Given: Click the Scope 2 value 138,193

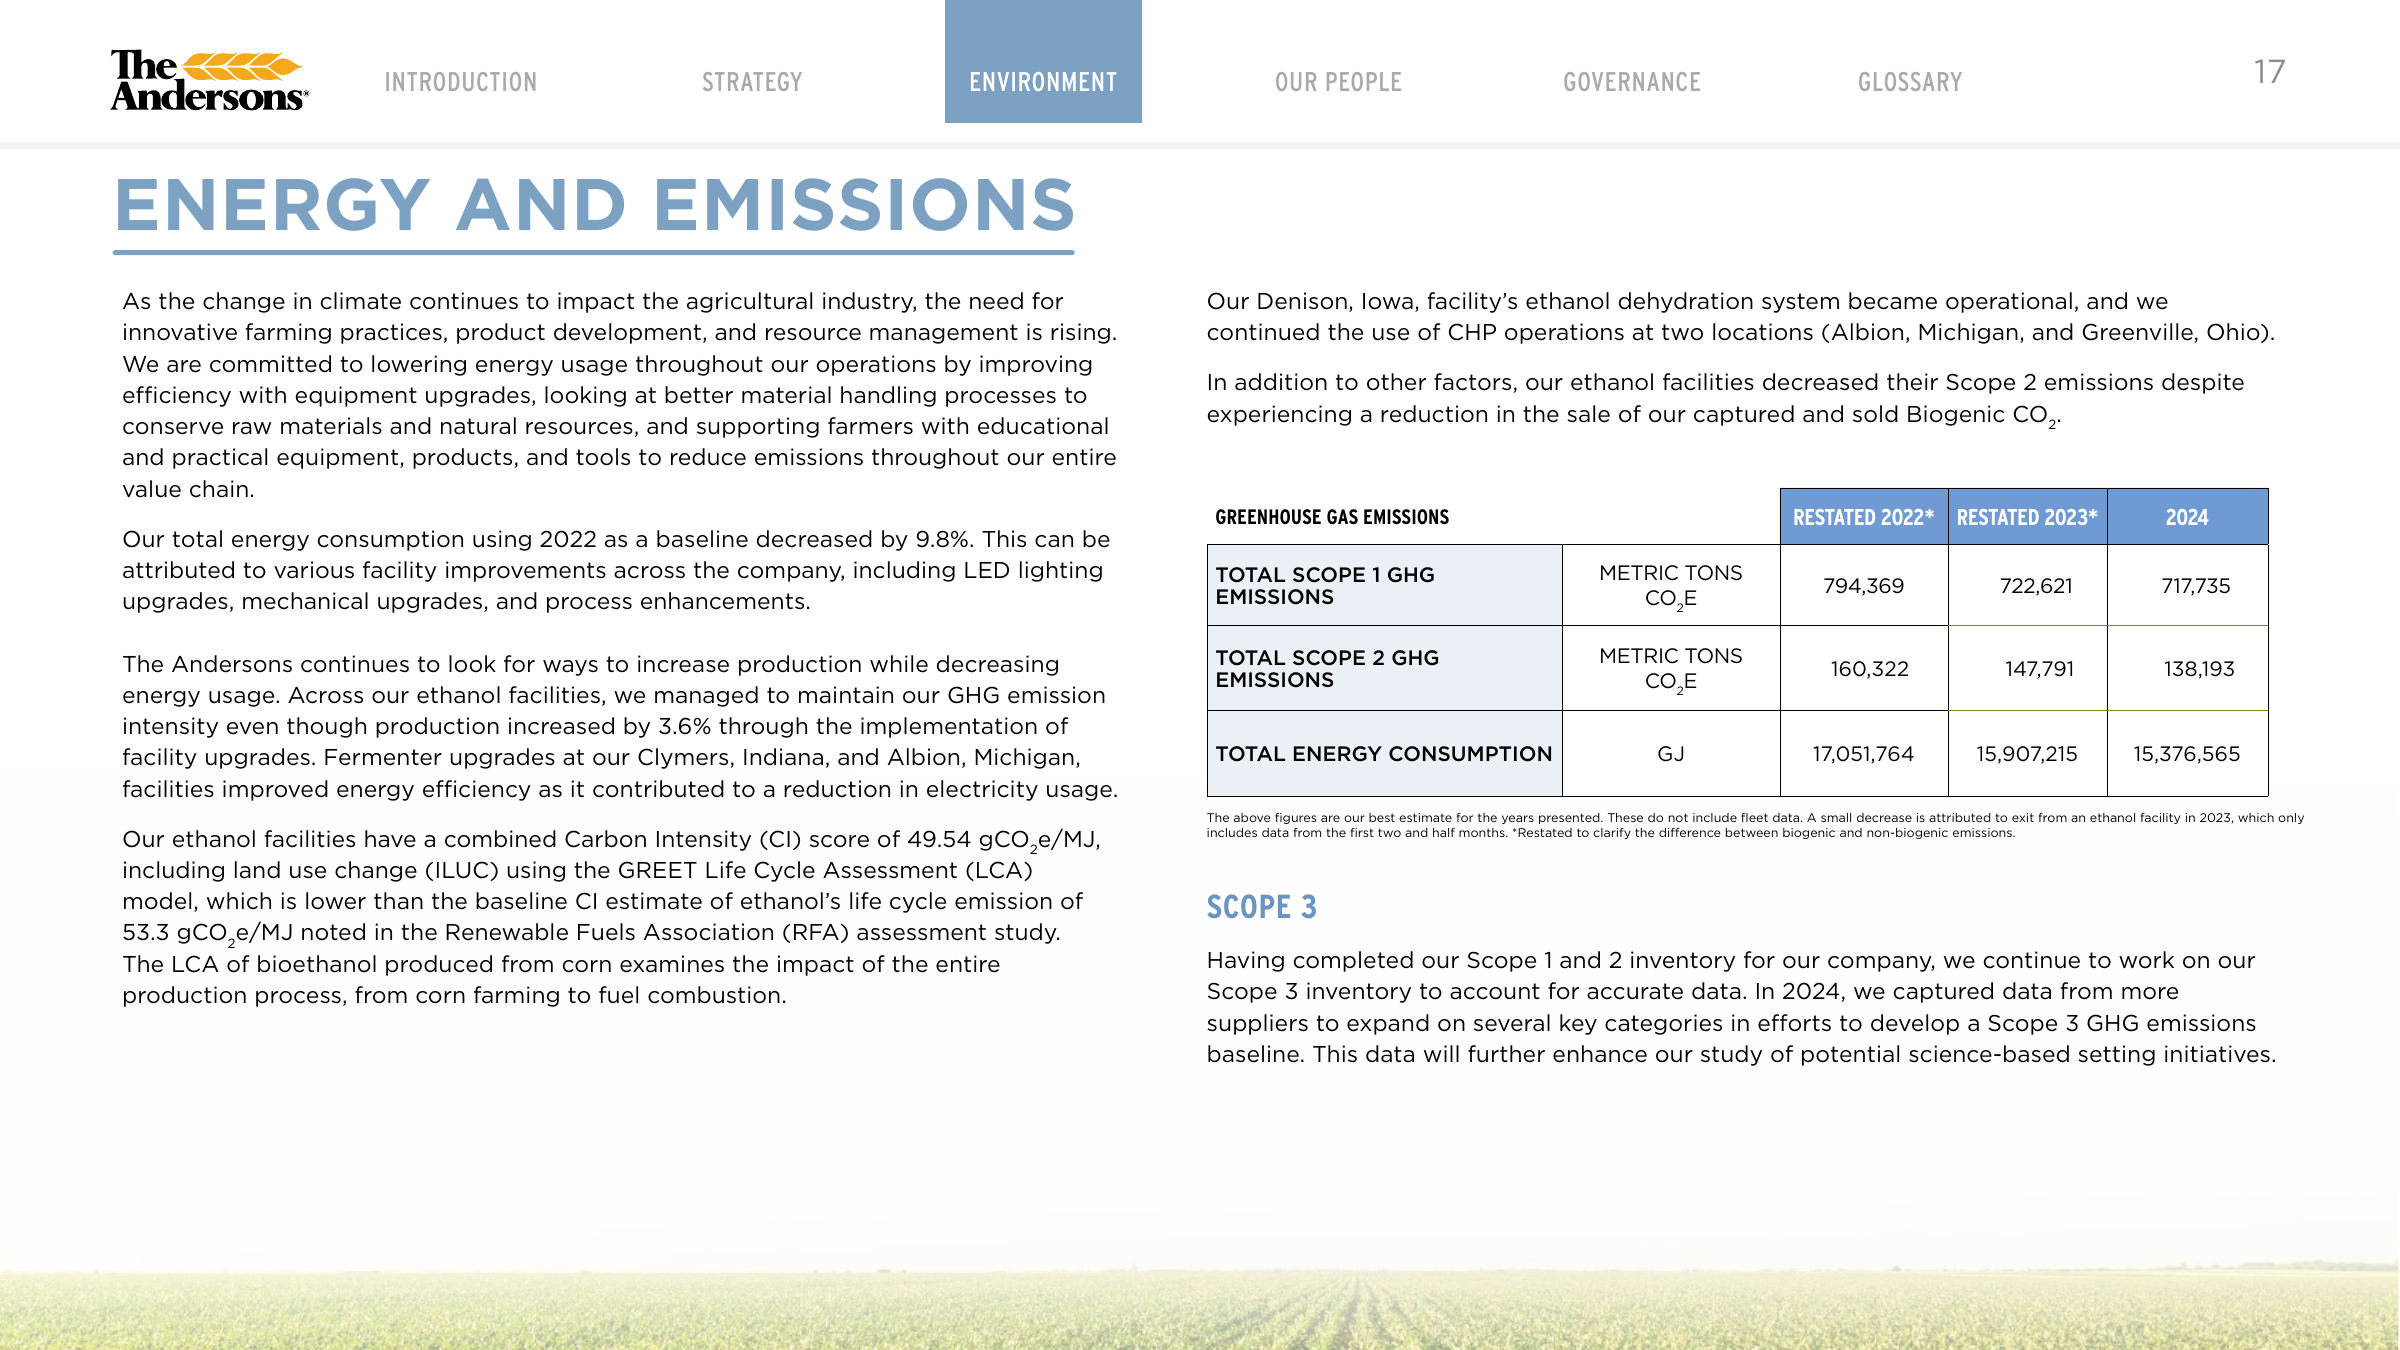Looking at the screenshot, I should coord(2198,669).
